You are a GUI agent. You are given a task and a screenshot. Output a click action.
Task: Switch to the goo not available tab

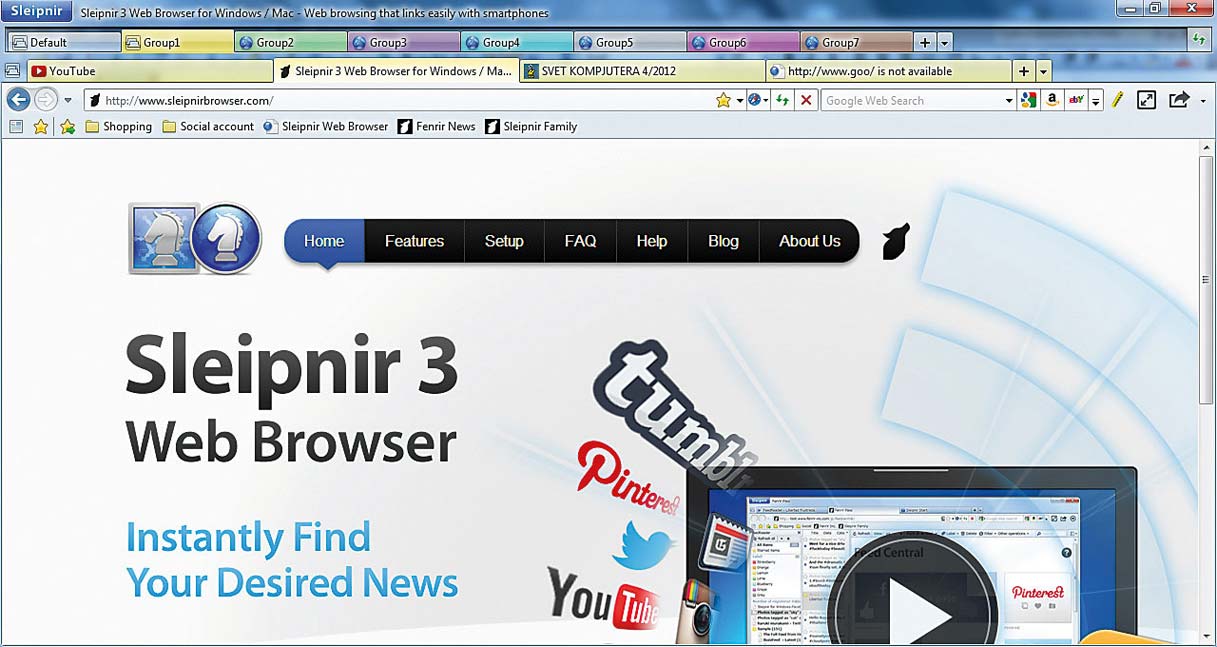(x=888, y=71)
